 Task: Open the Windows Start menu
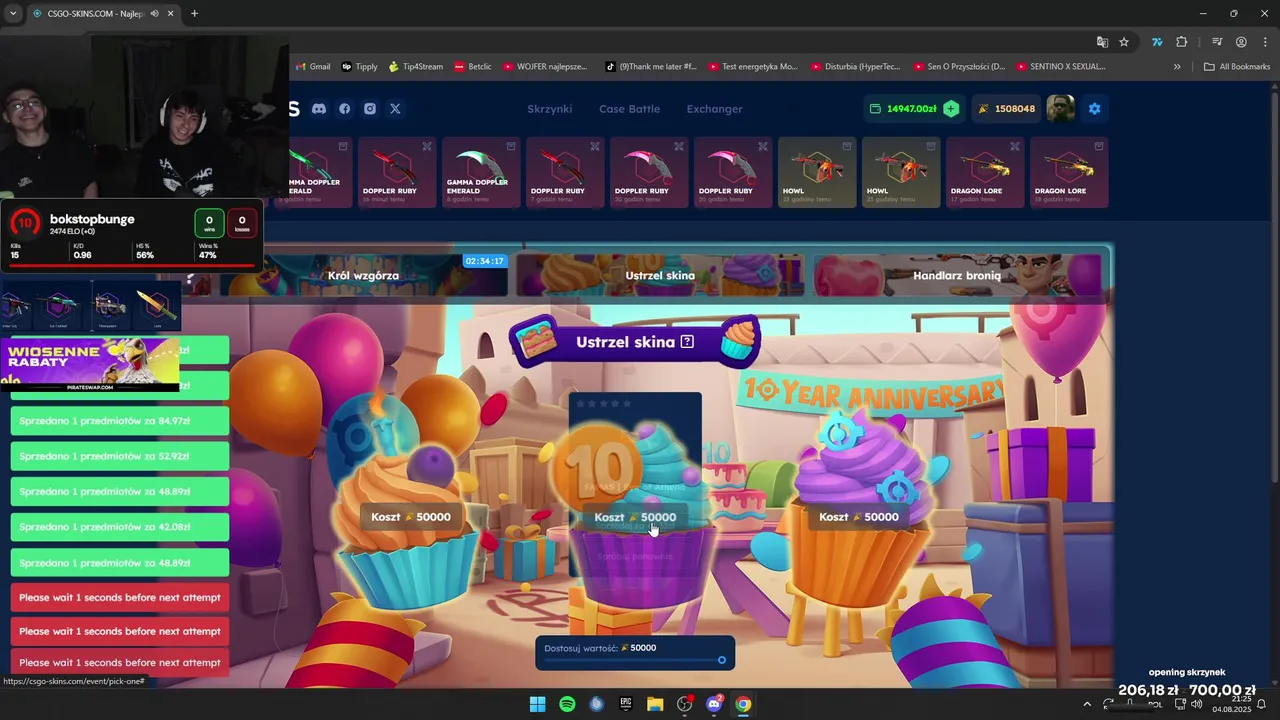537,704
